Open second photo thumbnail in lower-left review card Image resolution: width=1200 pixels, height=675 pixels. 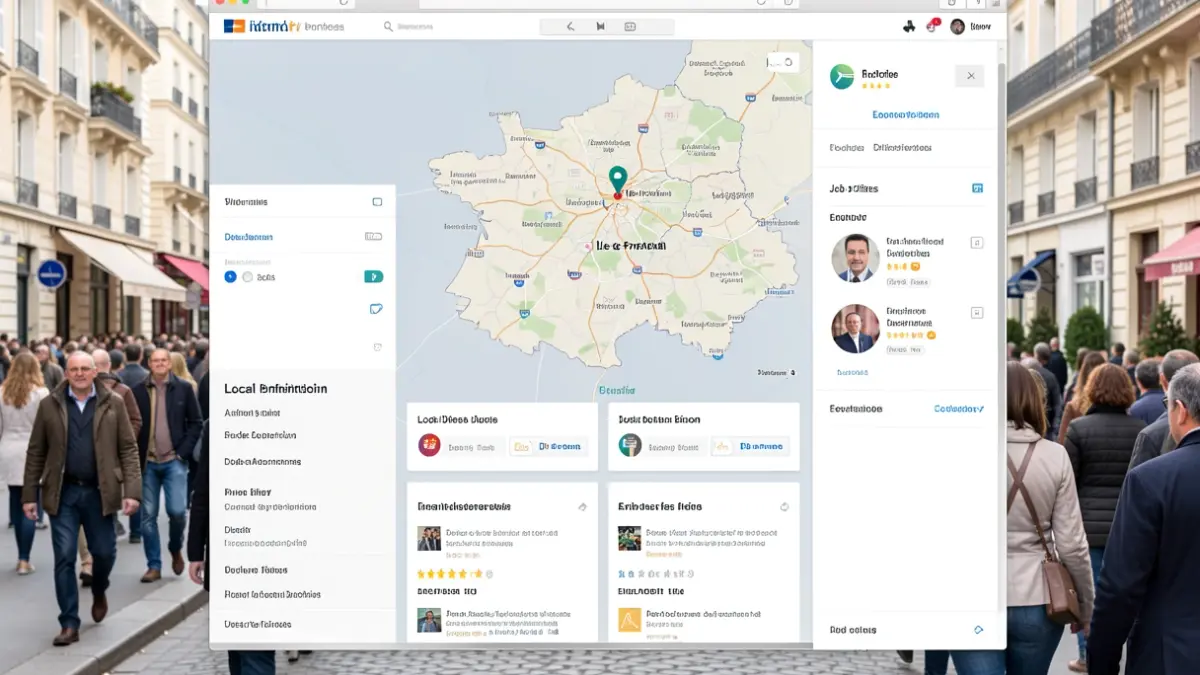coord(429,620)
